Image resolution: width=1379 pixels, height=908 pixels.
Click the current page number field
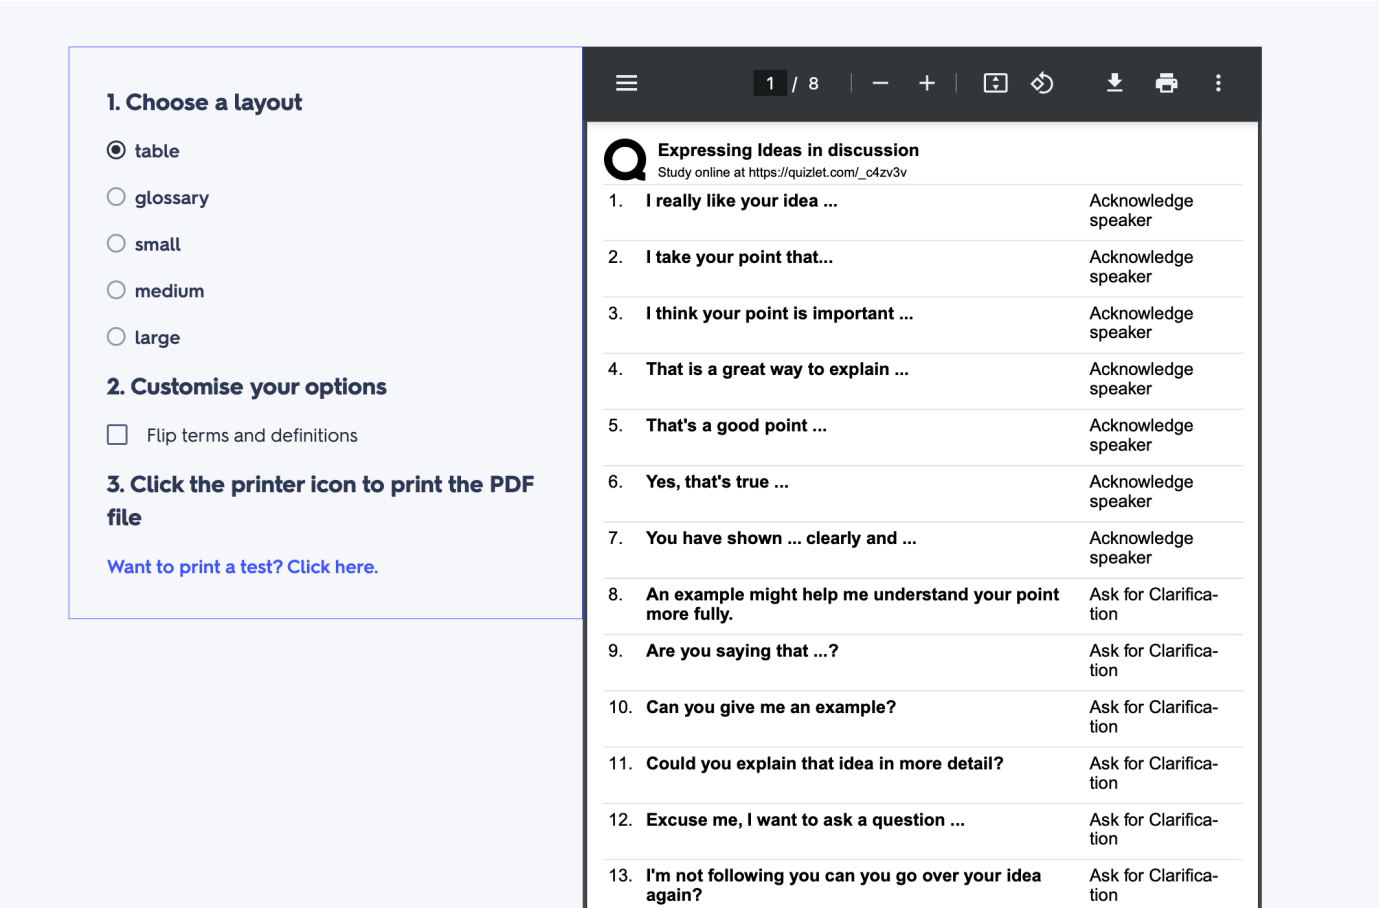(770, 83)
